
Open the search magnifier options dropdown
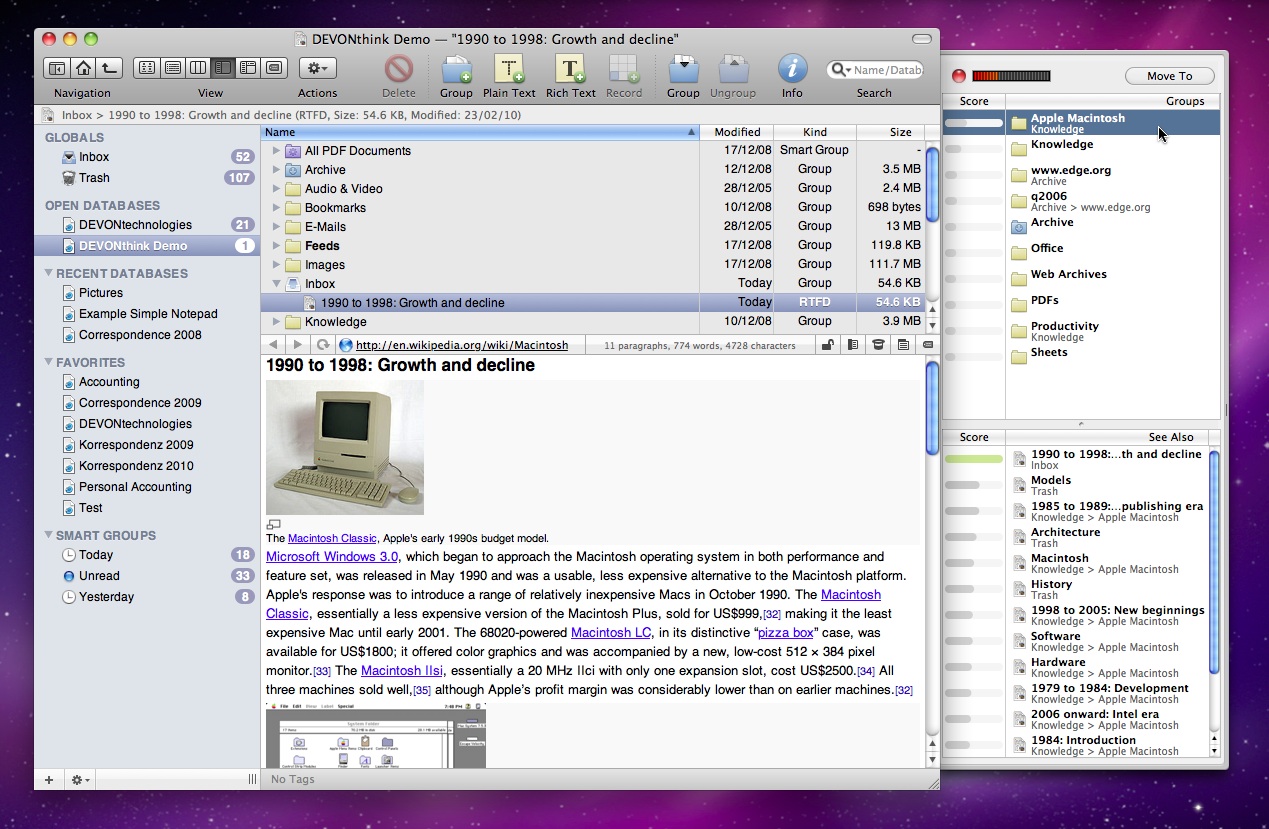842,70
